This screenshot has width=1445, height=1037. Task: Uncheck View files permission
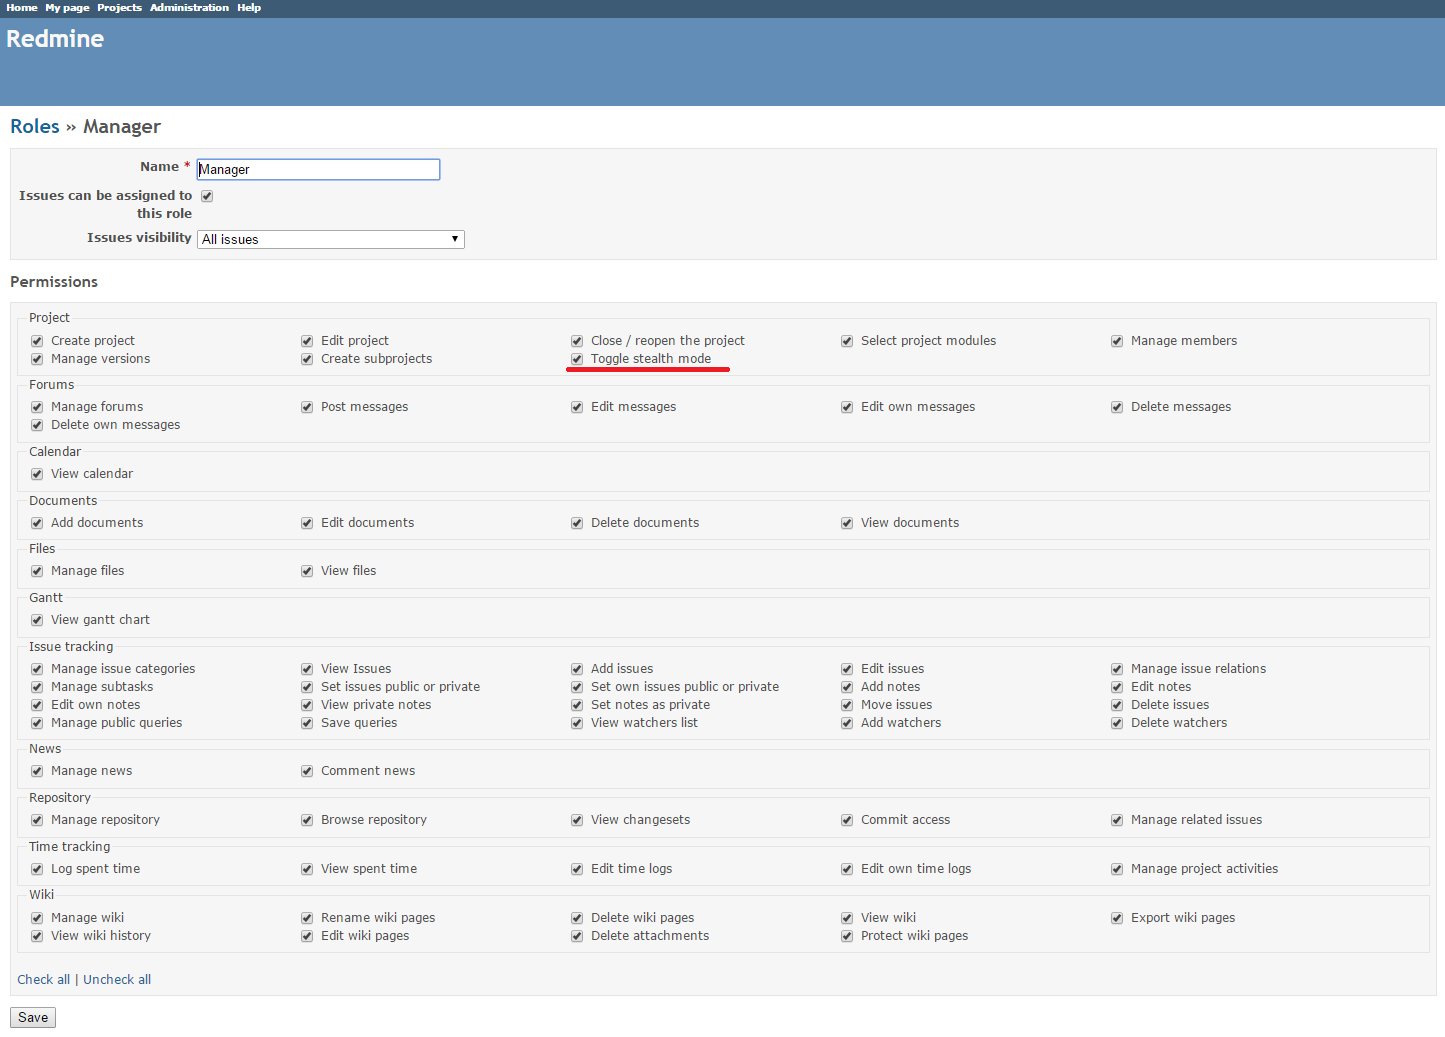pyautogui.click(x=307, y=571)
